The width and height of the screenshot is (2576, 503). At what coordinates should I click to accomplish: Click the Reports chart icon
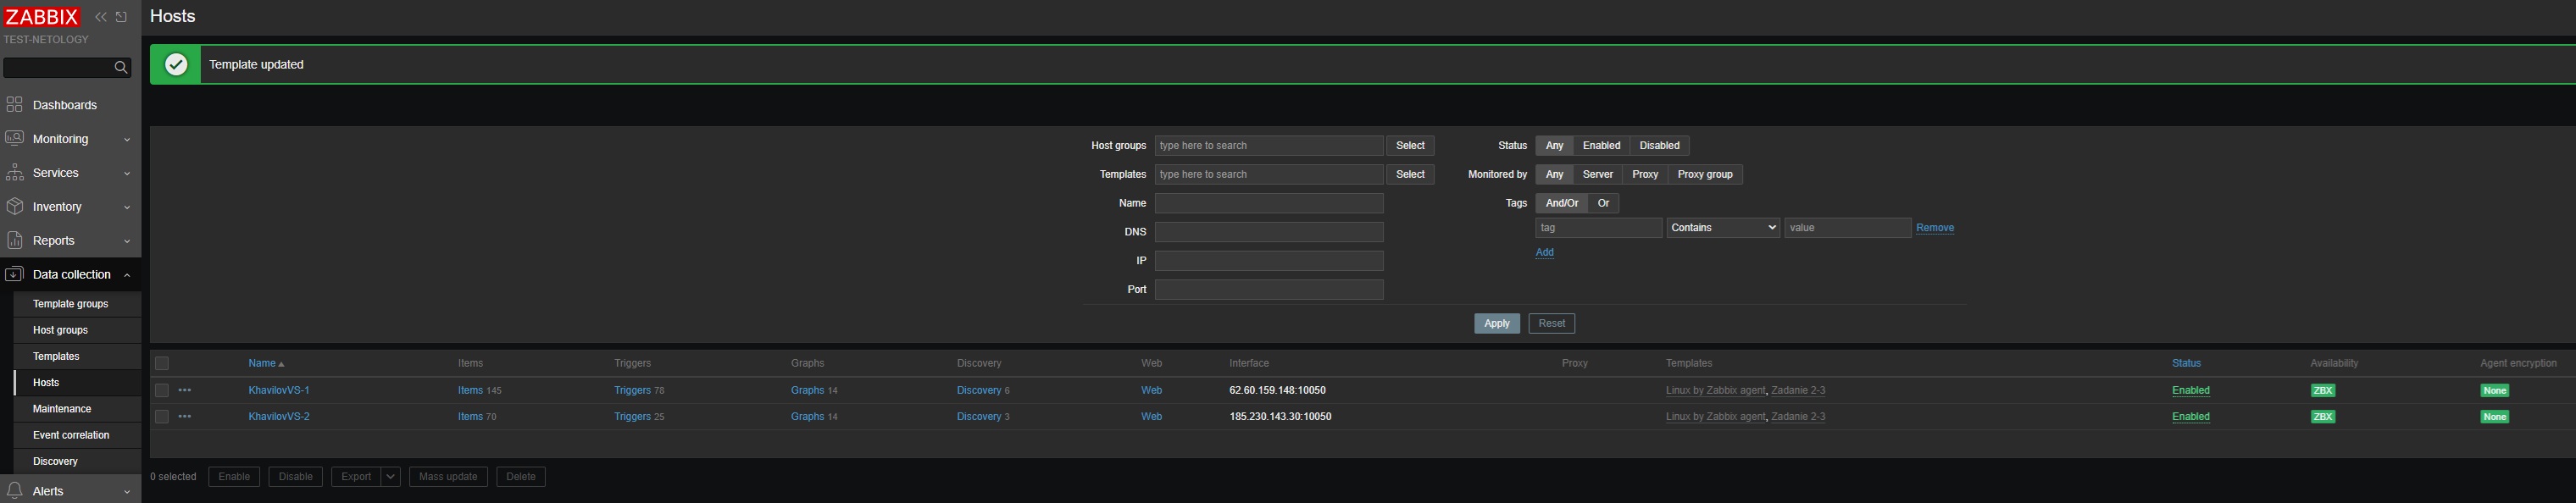point(14,241)
